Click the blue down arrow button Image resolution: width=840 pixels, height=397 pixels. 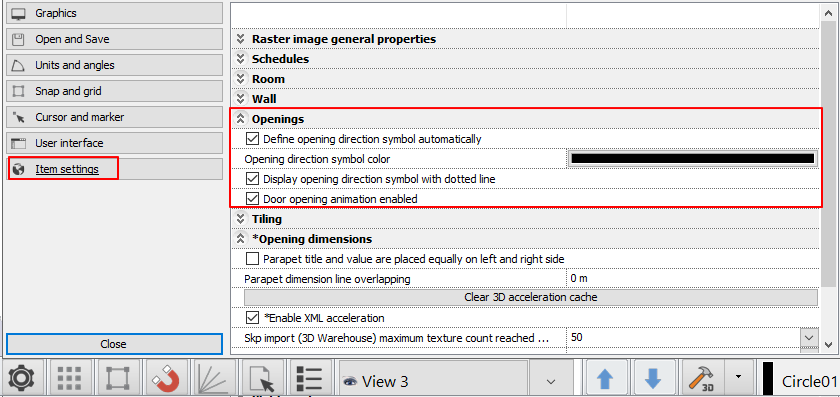pyautogui.click(x=653, y=379)
